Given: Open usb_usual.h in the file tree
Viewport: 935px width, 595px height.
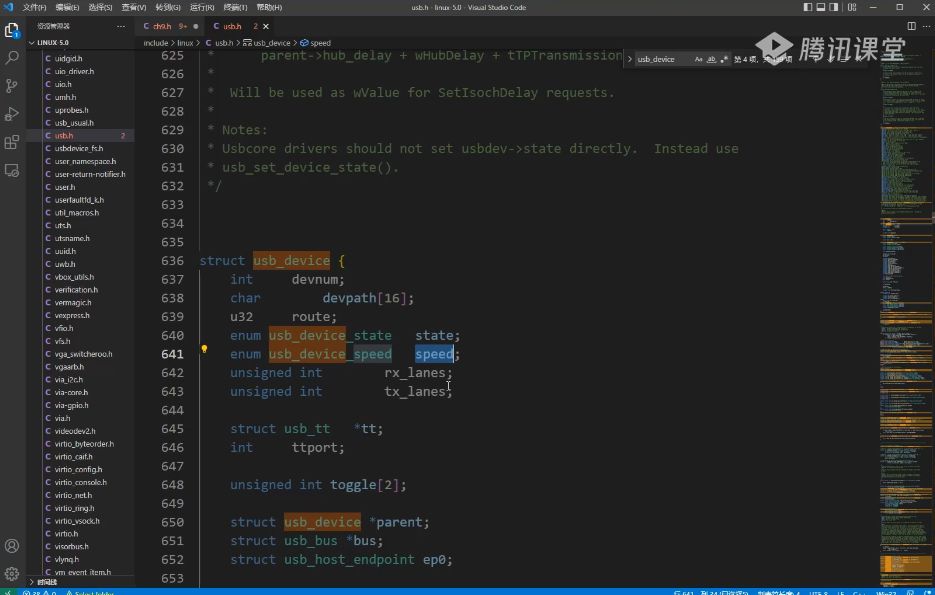Looking at the screenshot, I should tap(75, 123).
